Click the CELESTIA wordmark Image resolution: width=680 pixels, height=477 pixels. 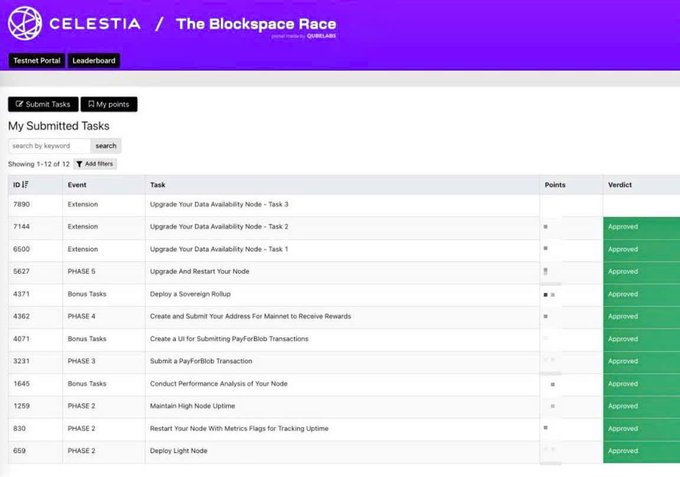tap(95, 23)
